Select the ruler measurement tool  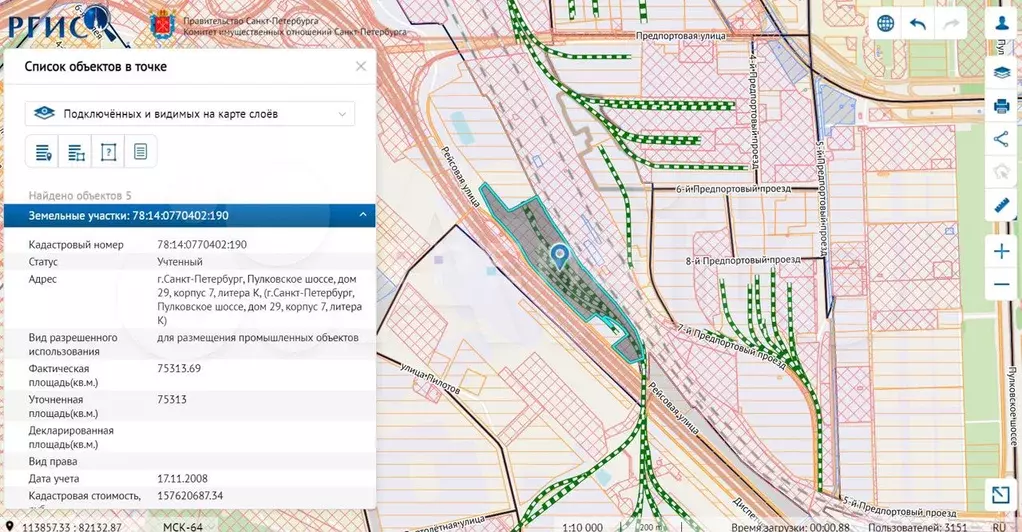(x=1002, y=206)
